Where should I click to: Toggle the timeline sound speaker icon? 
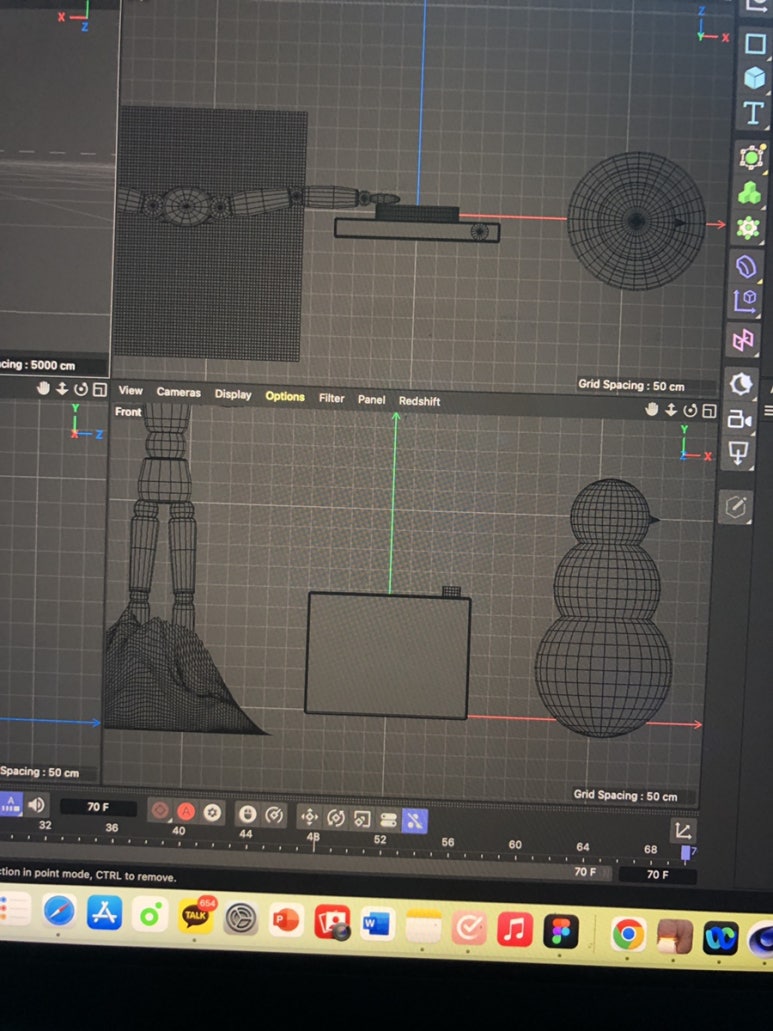pyautogui.click(x=37, y=804)
